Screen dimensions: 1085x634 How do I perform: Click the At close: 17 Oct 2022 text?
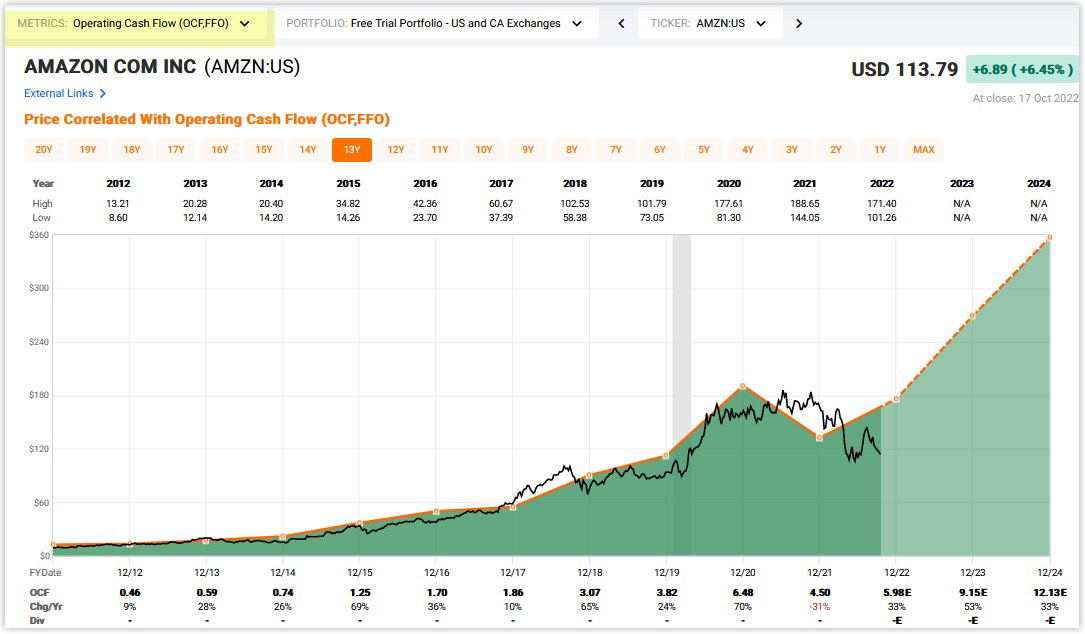click(x=1025, y=98)
